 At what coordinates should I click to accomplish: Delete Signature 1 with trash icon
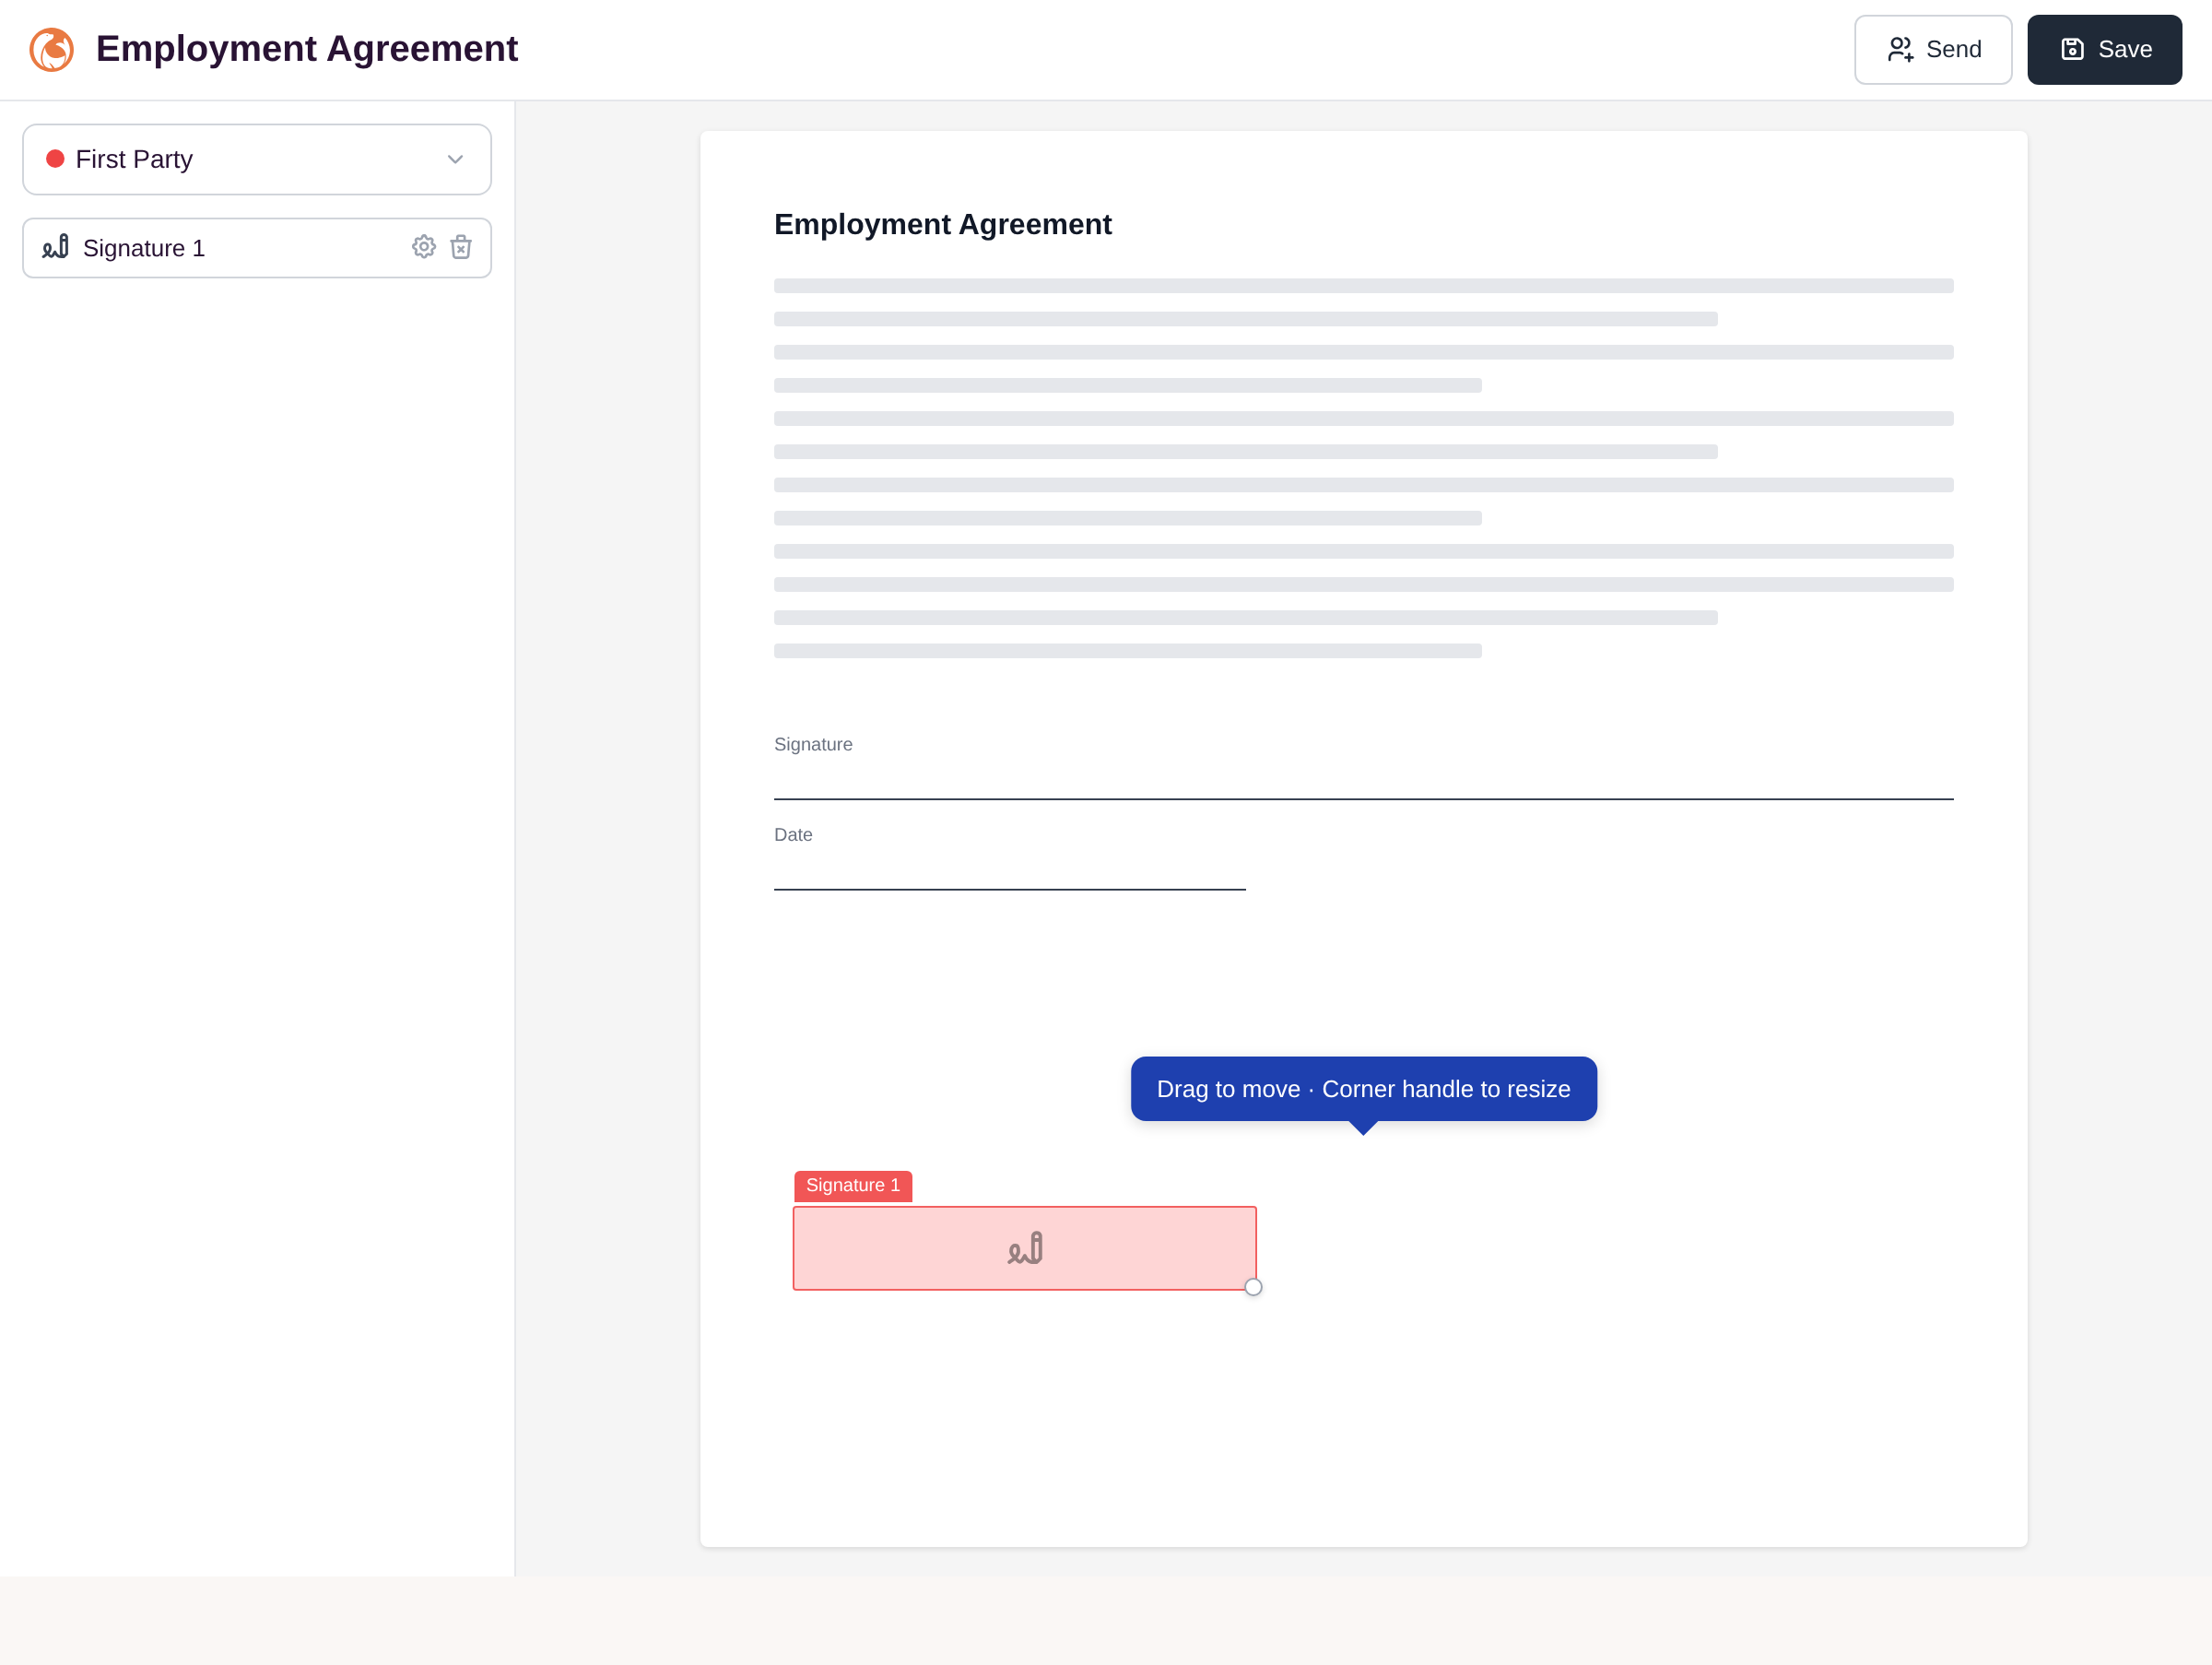tap(461, 247)
